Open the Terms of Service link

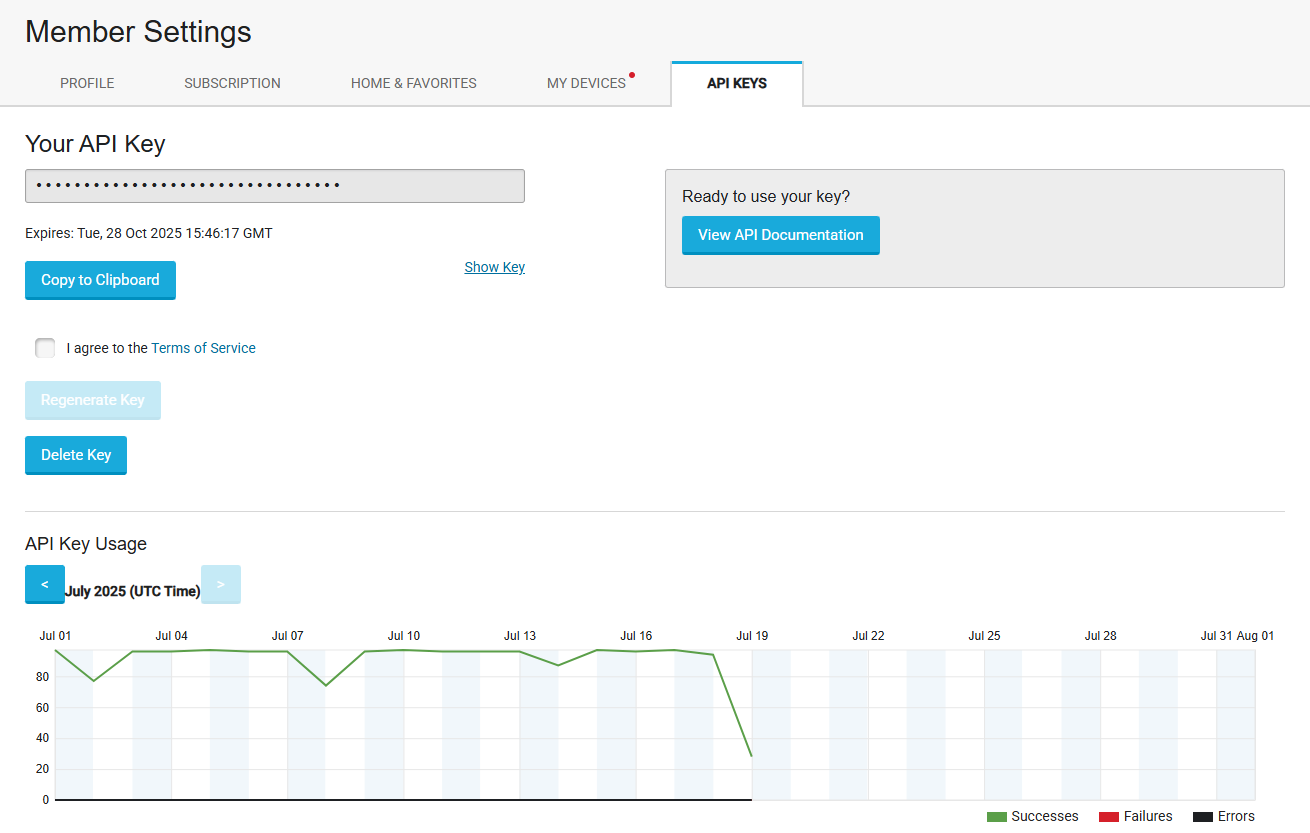coord(203,348)
